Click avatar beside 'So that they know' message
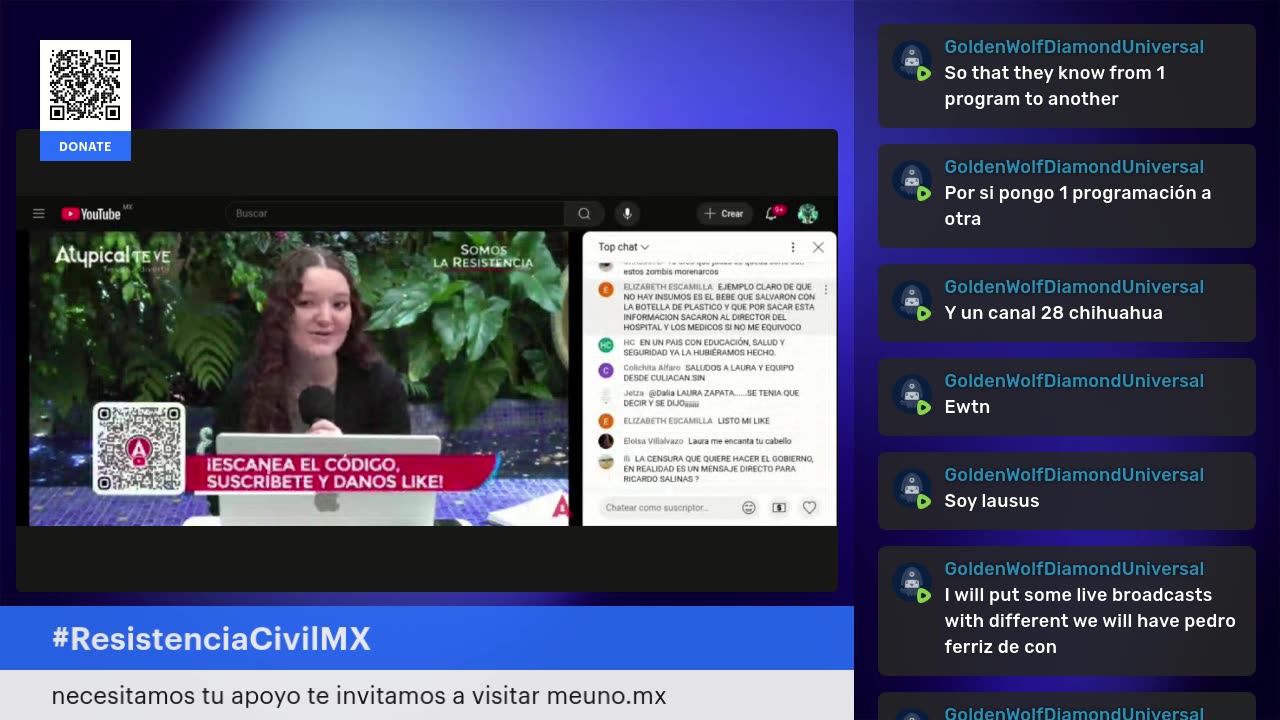 click(x=912, y=60)
